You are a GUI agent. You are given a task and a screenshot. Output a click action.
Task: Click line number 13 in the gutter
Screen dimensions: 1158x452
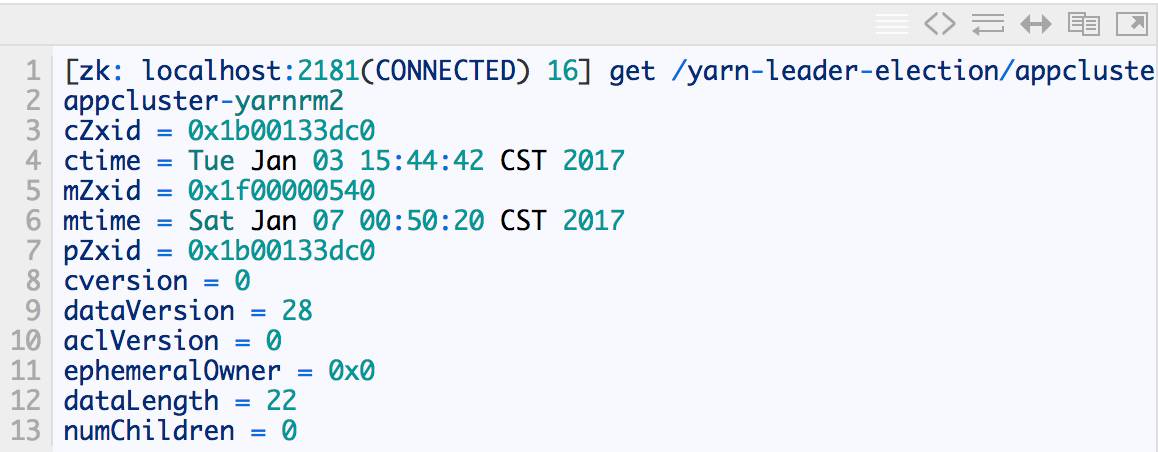26,430
